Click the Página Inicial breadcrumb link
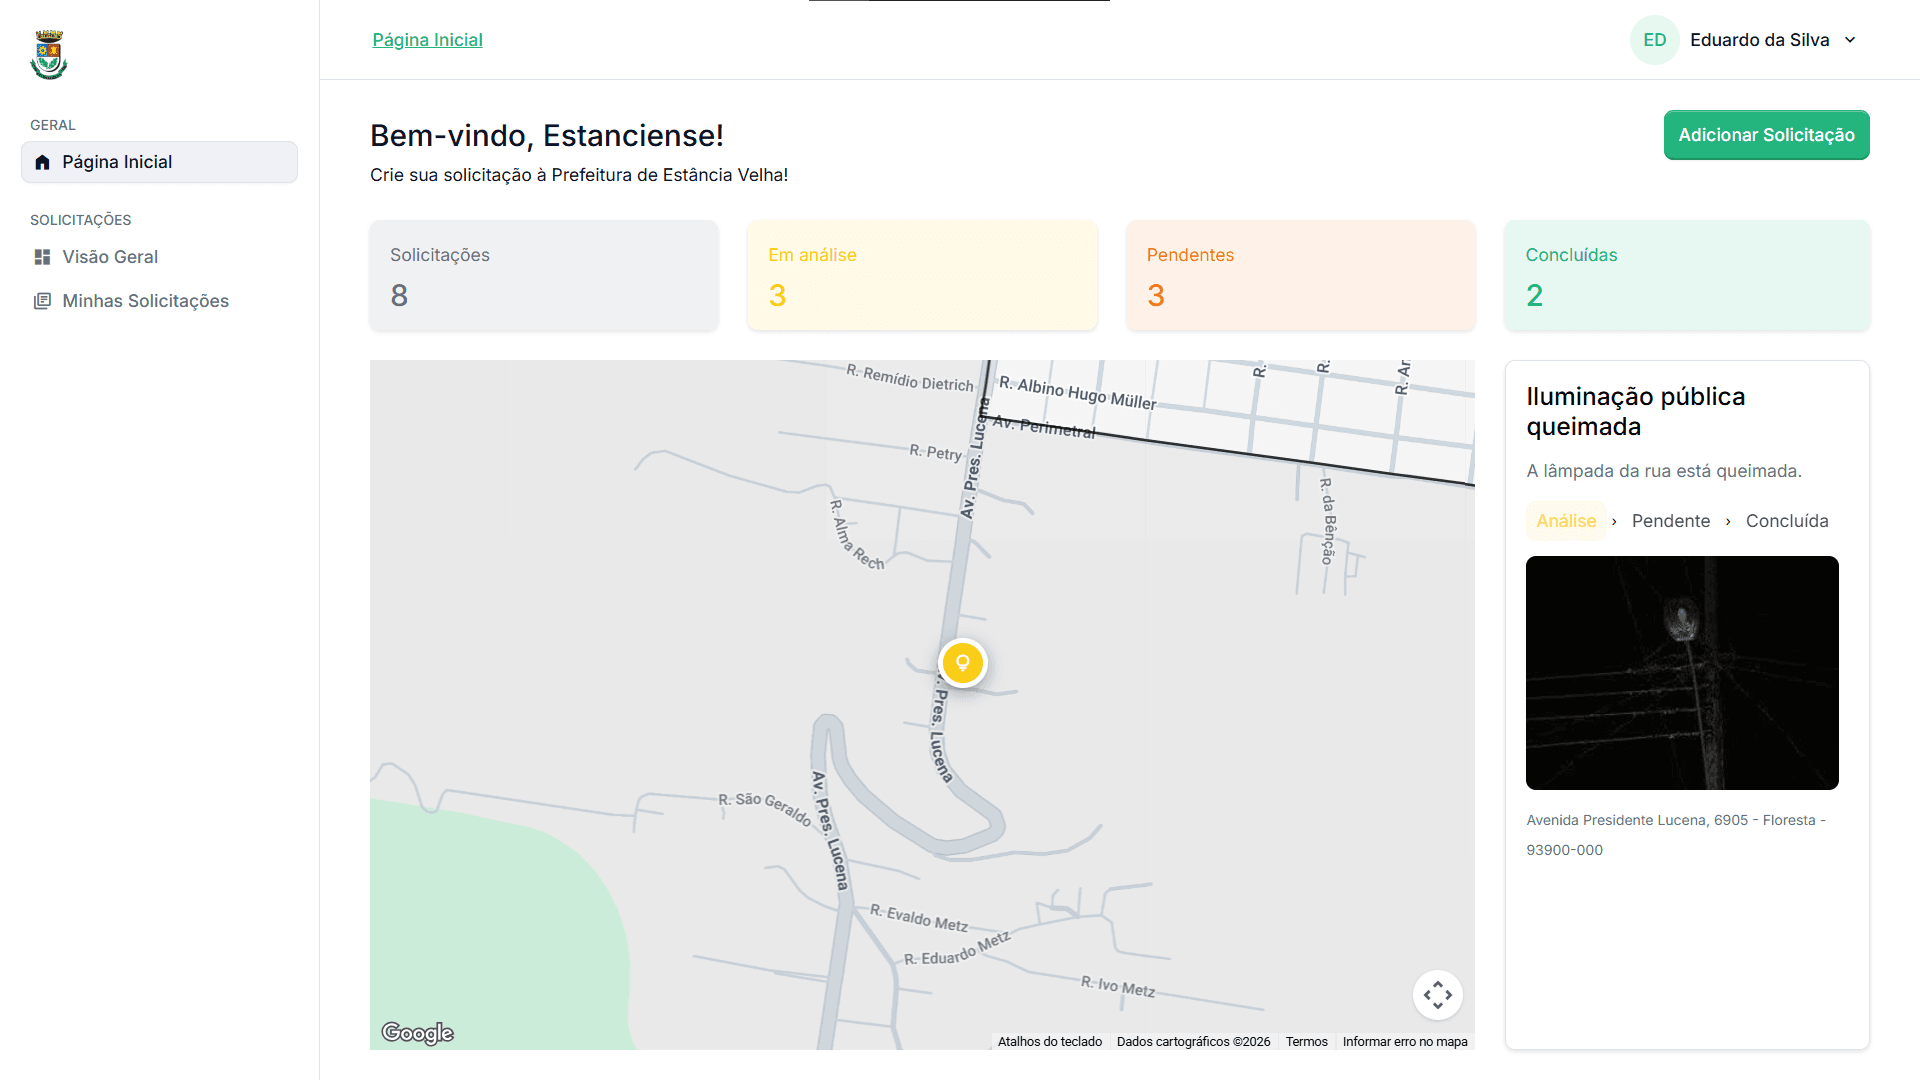The width and height of the screenshot is (1920, 1080). pos(427,40)
